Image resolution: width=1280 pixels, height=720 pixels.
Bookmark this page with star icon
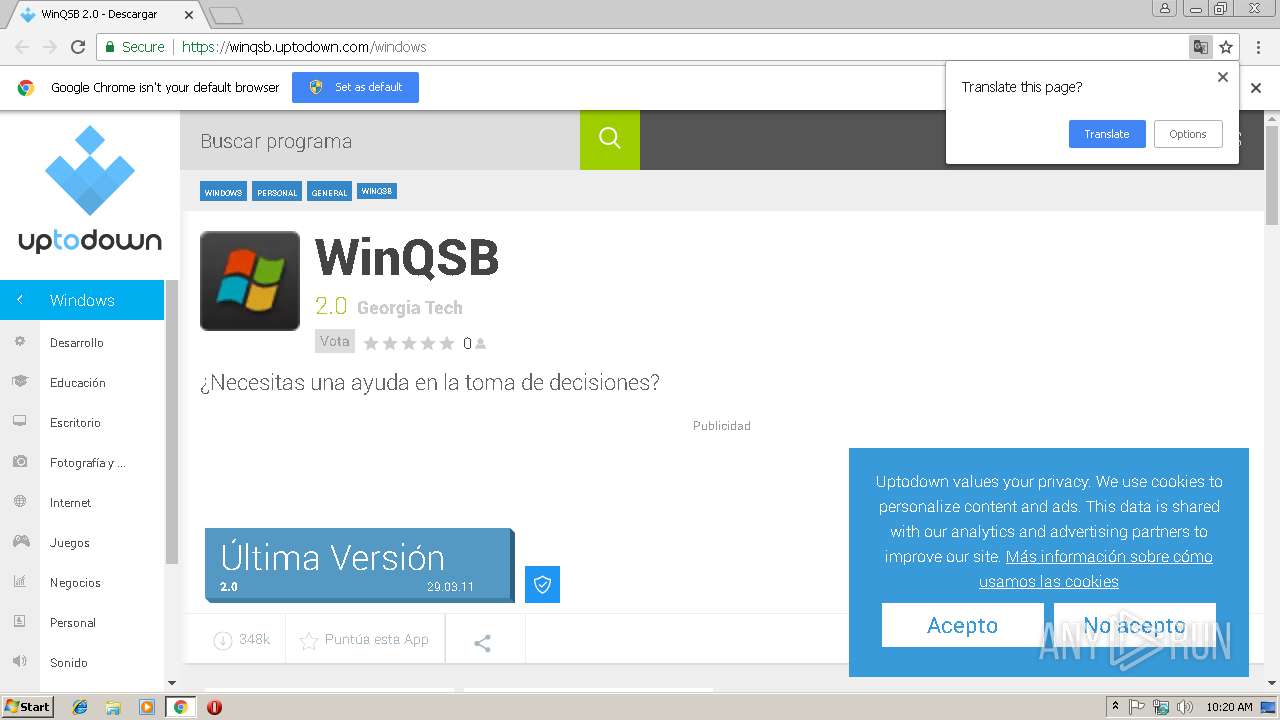(1226, 47)
